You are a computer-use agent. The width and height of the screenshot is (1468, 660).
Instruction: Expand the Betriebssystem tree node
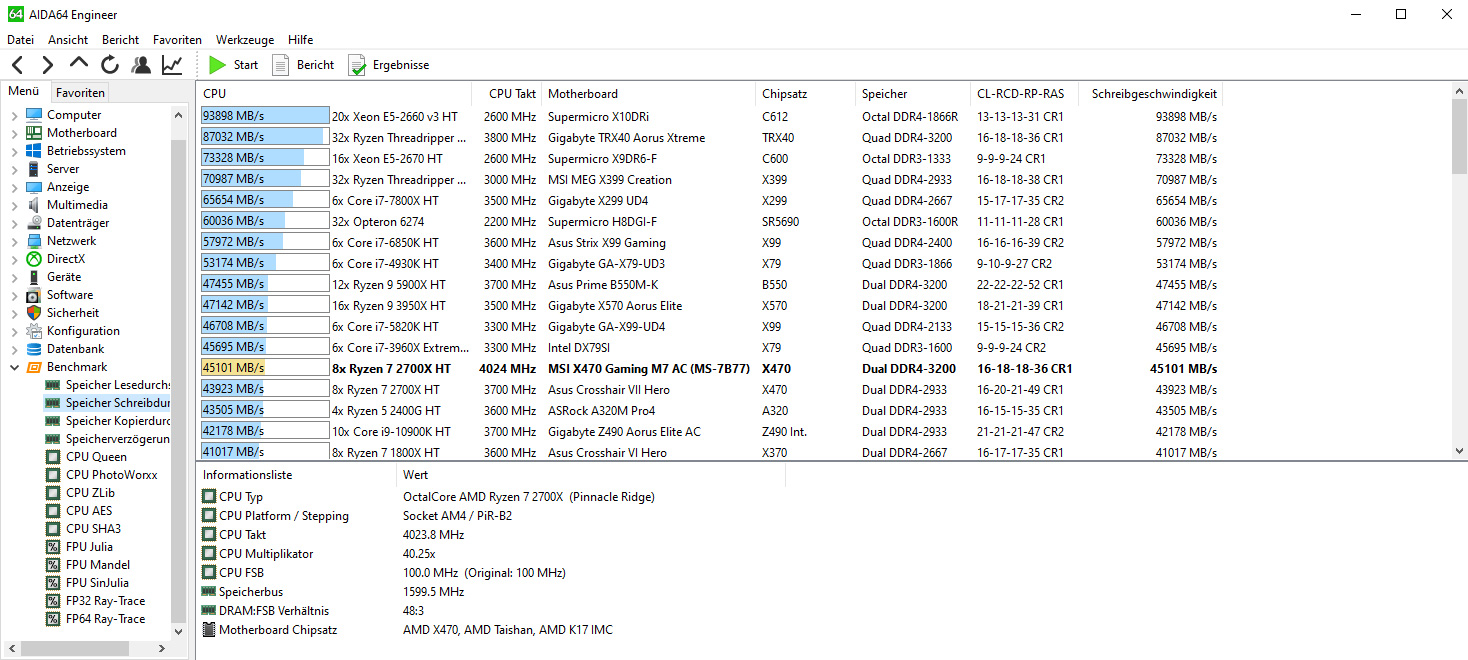14,151
